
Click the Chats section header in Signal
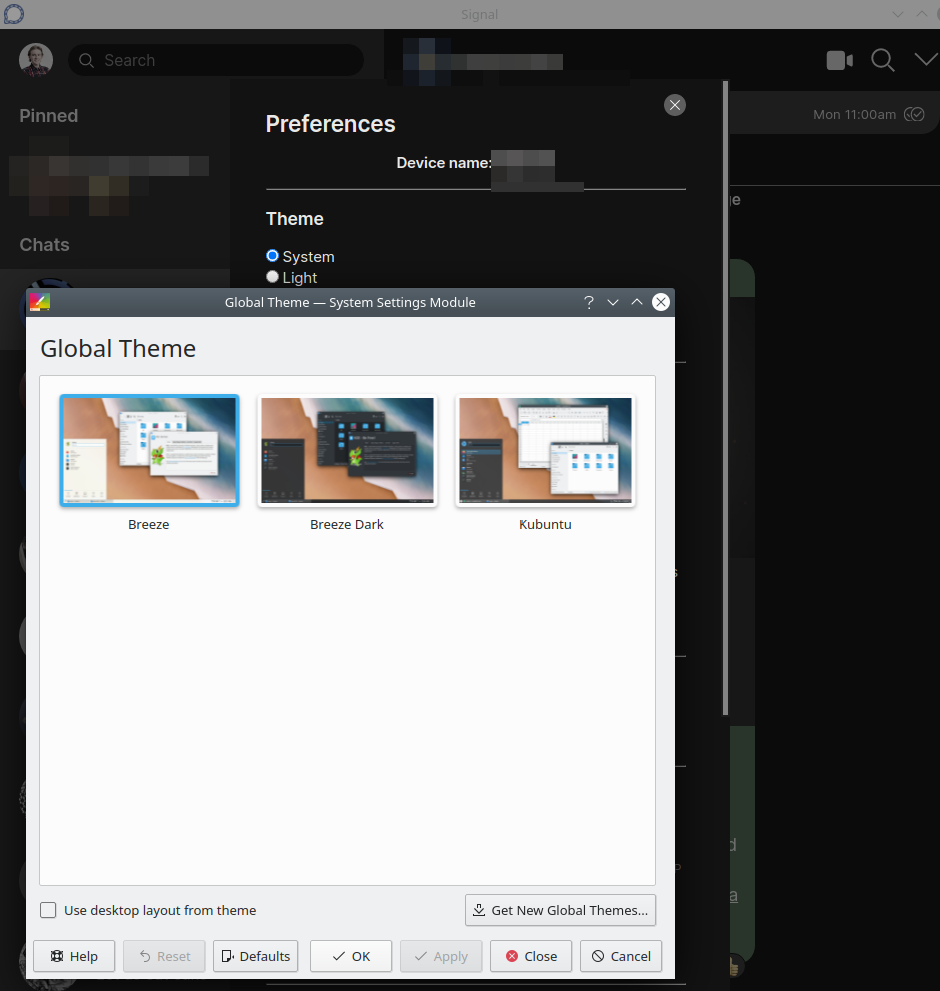tap(44, 245)
